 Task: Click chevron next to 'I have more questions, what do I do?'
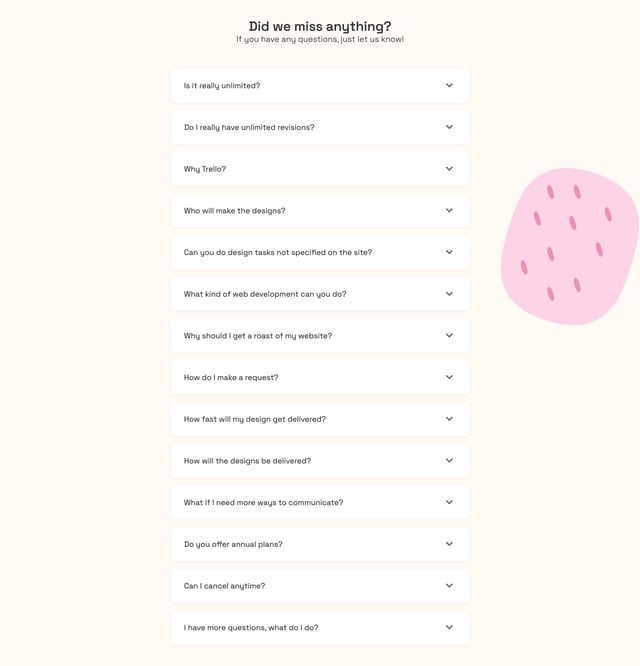click(x=449, y=628)
